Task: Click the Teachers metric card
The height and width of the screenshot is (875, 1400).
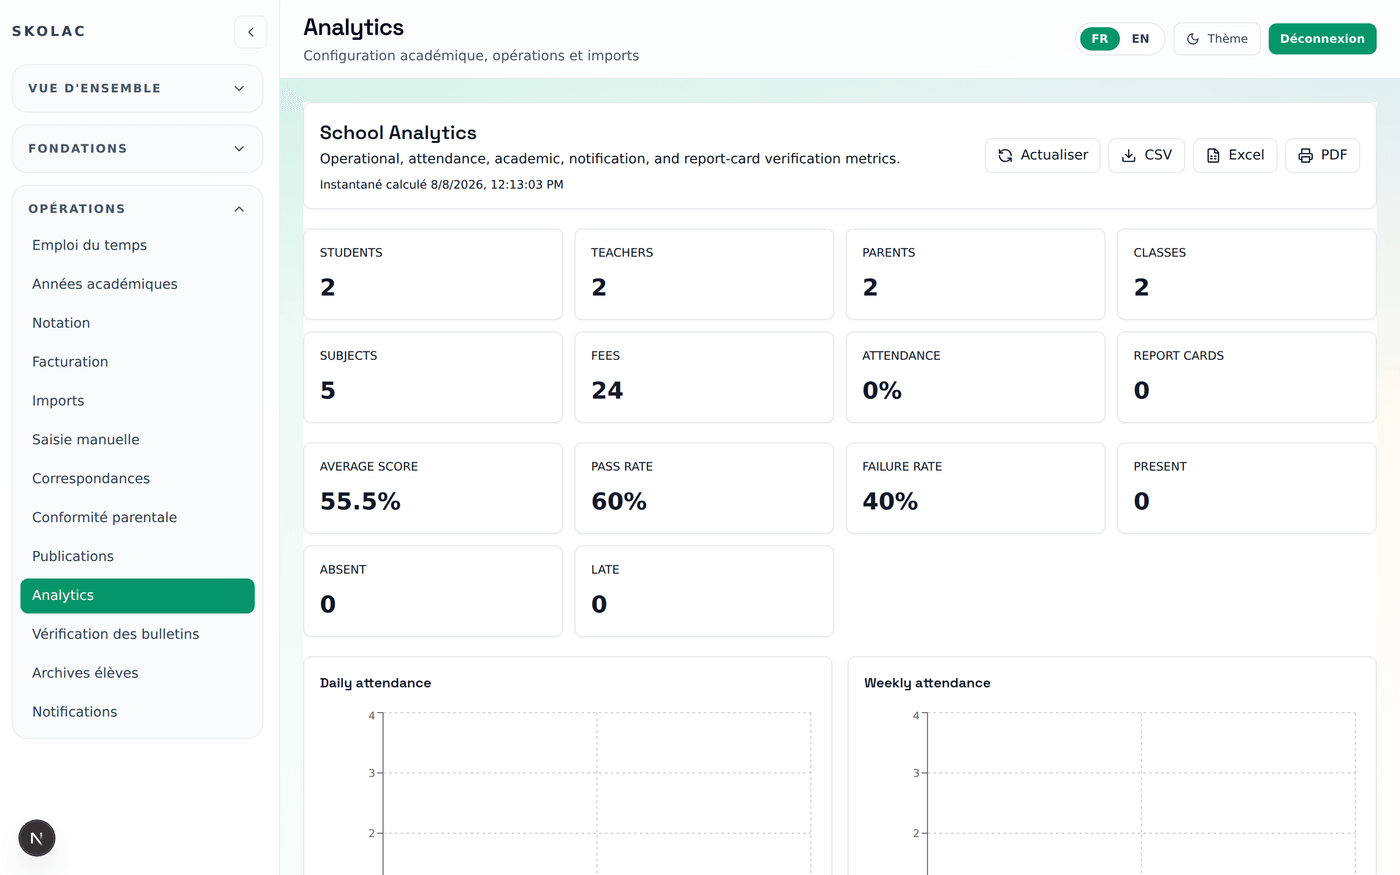Action: pyautogui.click(x=704, y=274)
